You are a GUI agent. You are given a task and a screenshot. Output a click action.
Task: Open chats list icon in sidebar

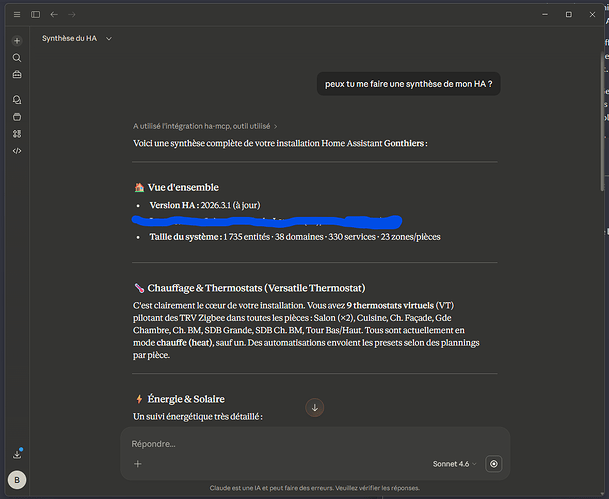click(17, 100)
